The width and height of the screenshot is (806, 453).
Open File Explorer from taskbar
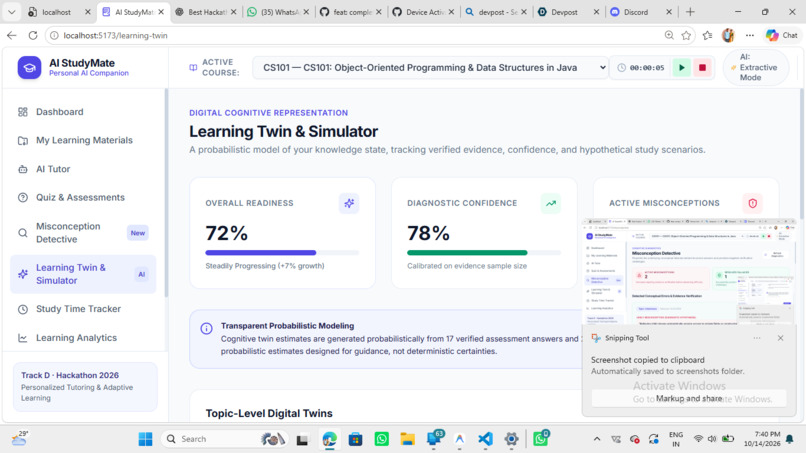click(408, 439)
